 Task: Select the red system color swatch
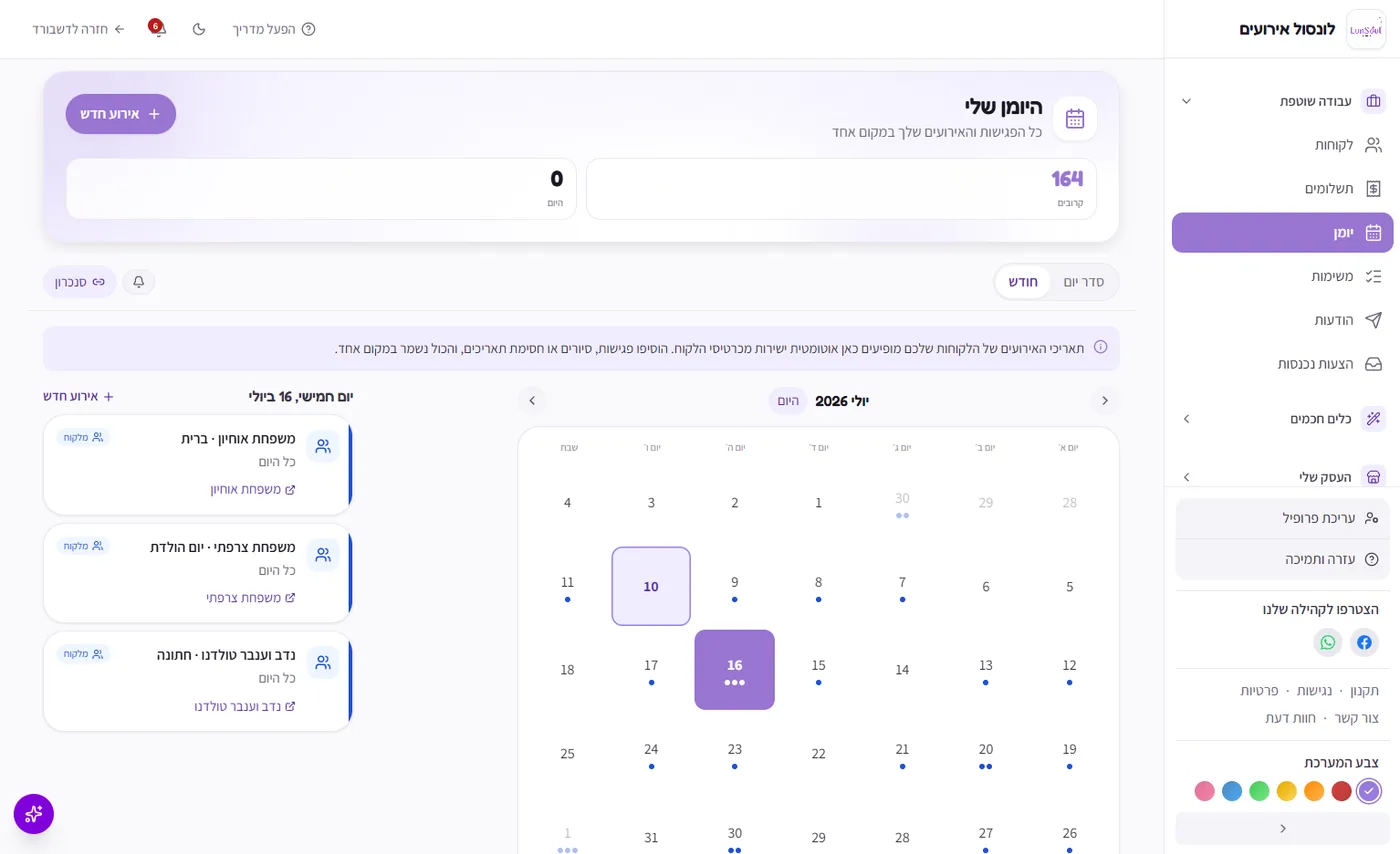tap(1341, 791)
